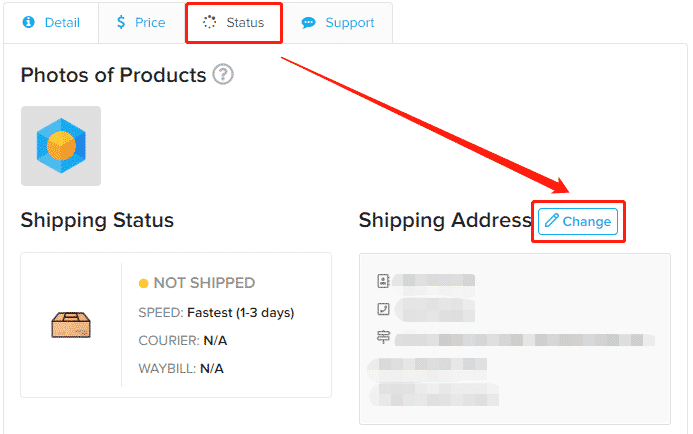This screenshot has width=693, height=434.
Task: Click the info icon on Detail tab
Action: [x=29, y=22]
